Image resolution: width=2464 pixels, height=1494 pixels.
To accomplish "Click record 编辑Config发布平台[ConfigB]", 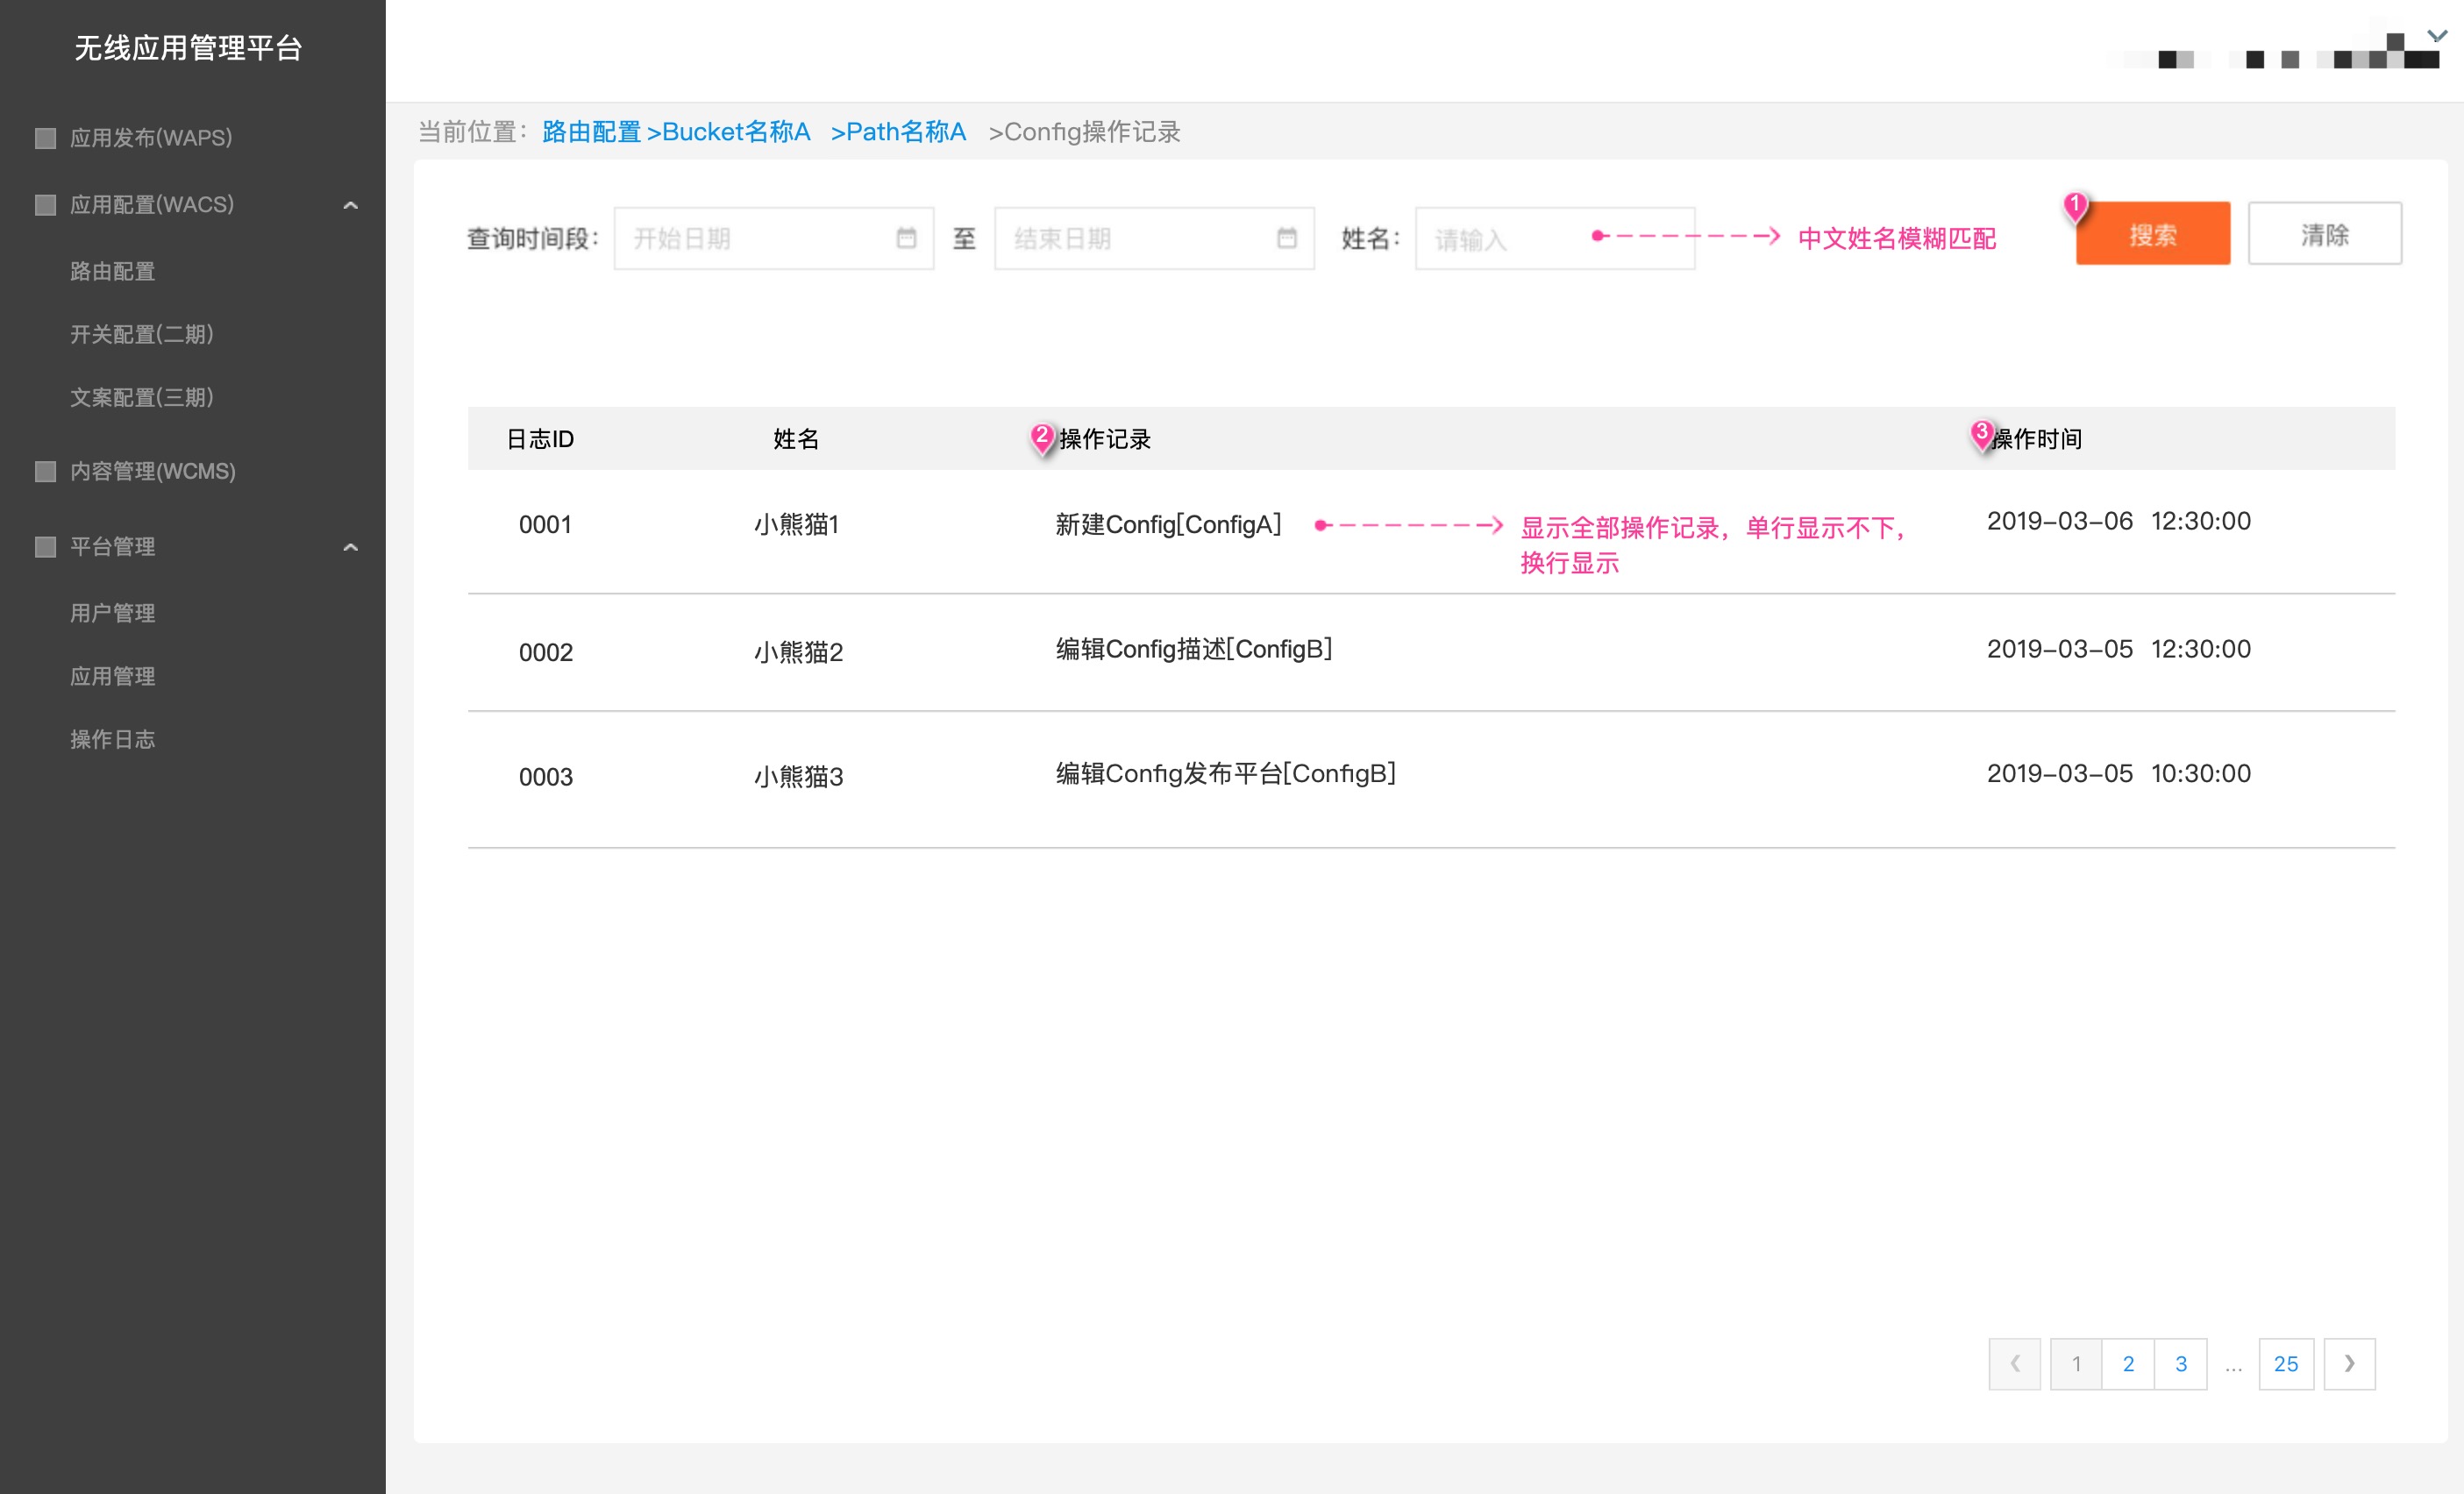I will point(1226,773).
